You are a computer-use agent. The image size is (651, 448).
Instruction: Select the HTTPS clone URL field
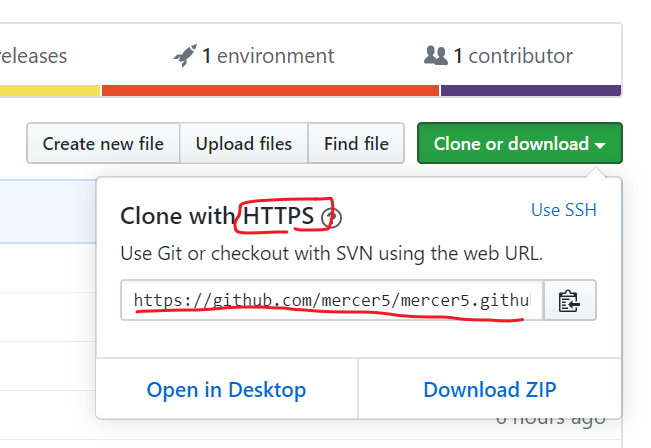[332, 300]
